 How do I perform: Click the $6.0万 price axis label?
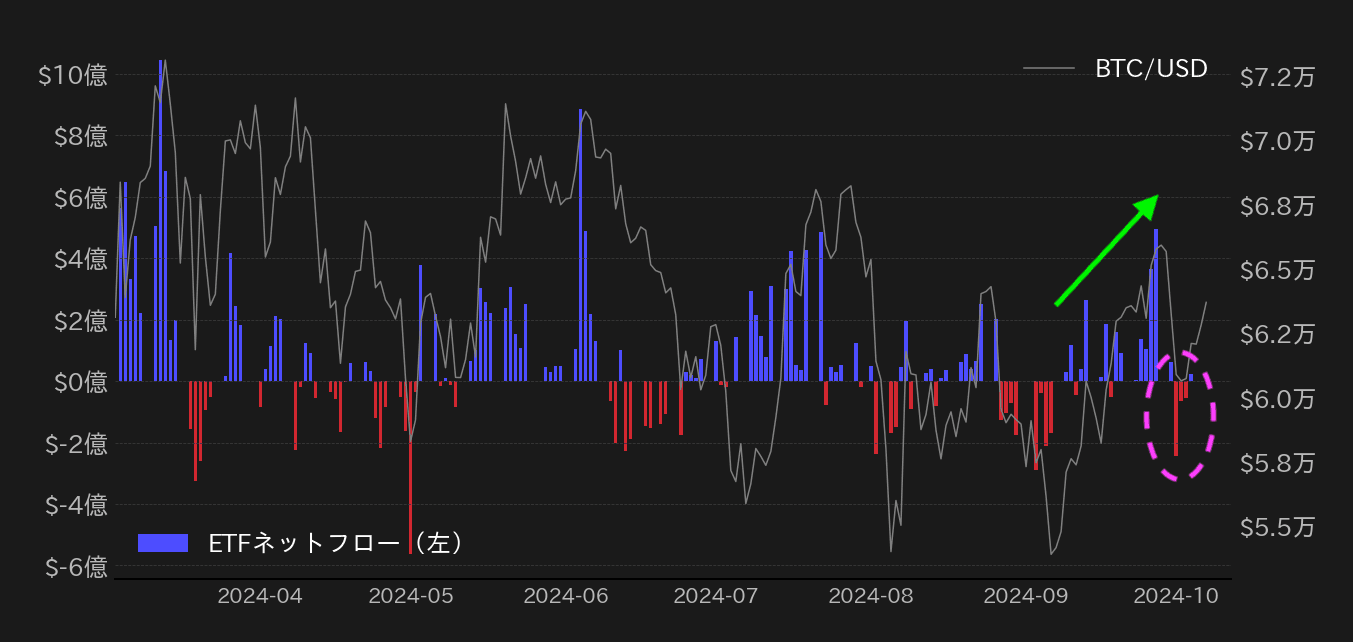(1277, 399)
